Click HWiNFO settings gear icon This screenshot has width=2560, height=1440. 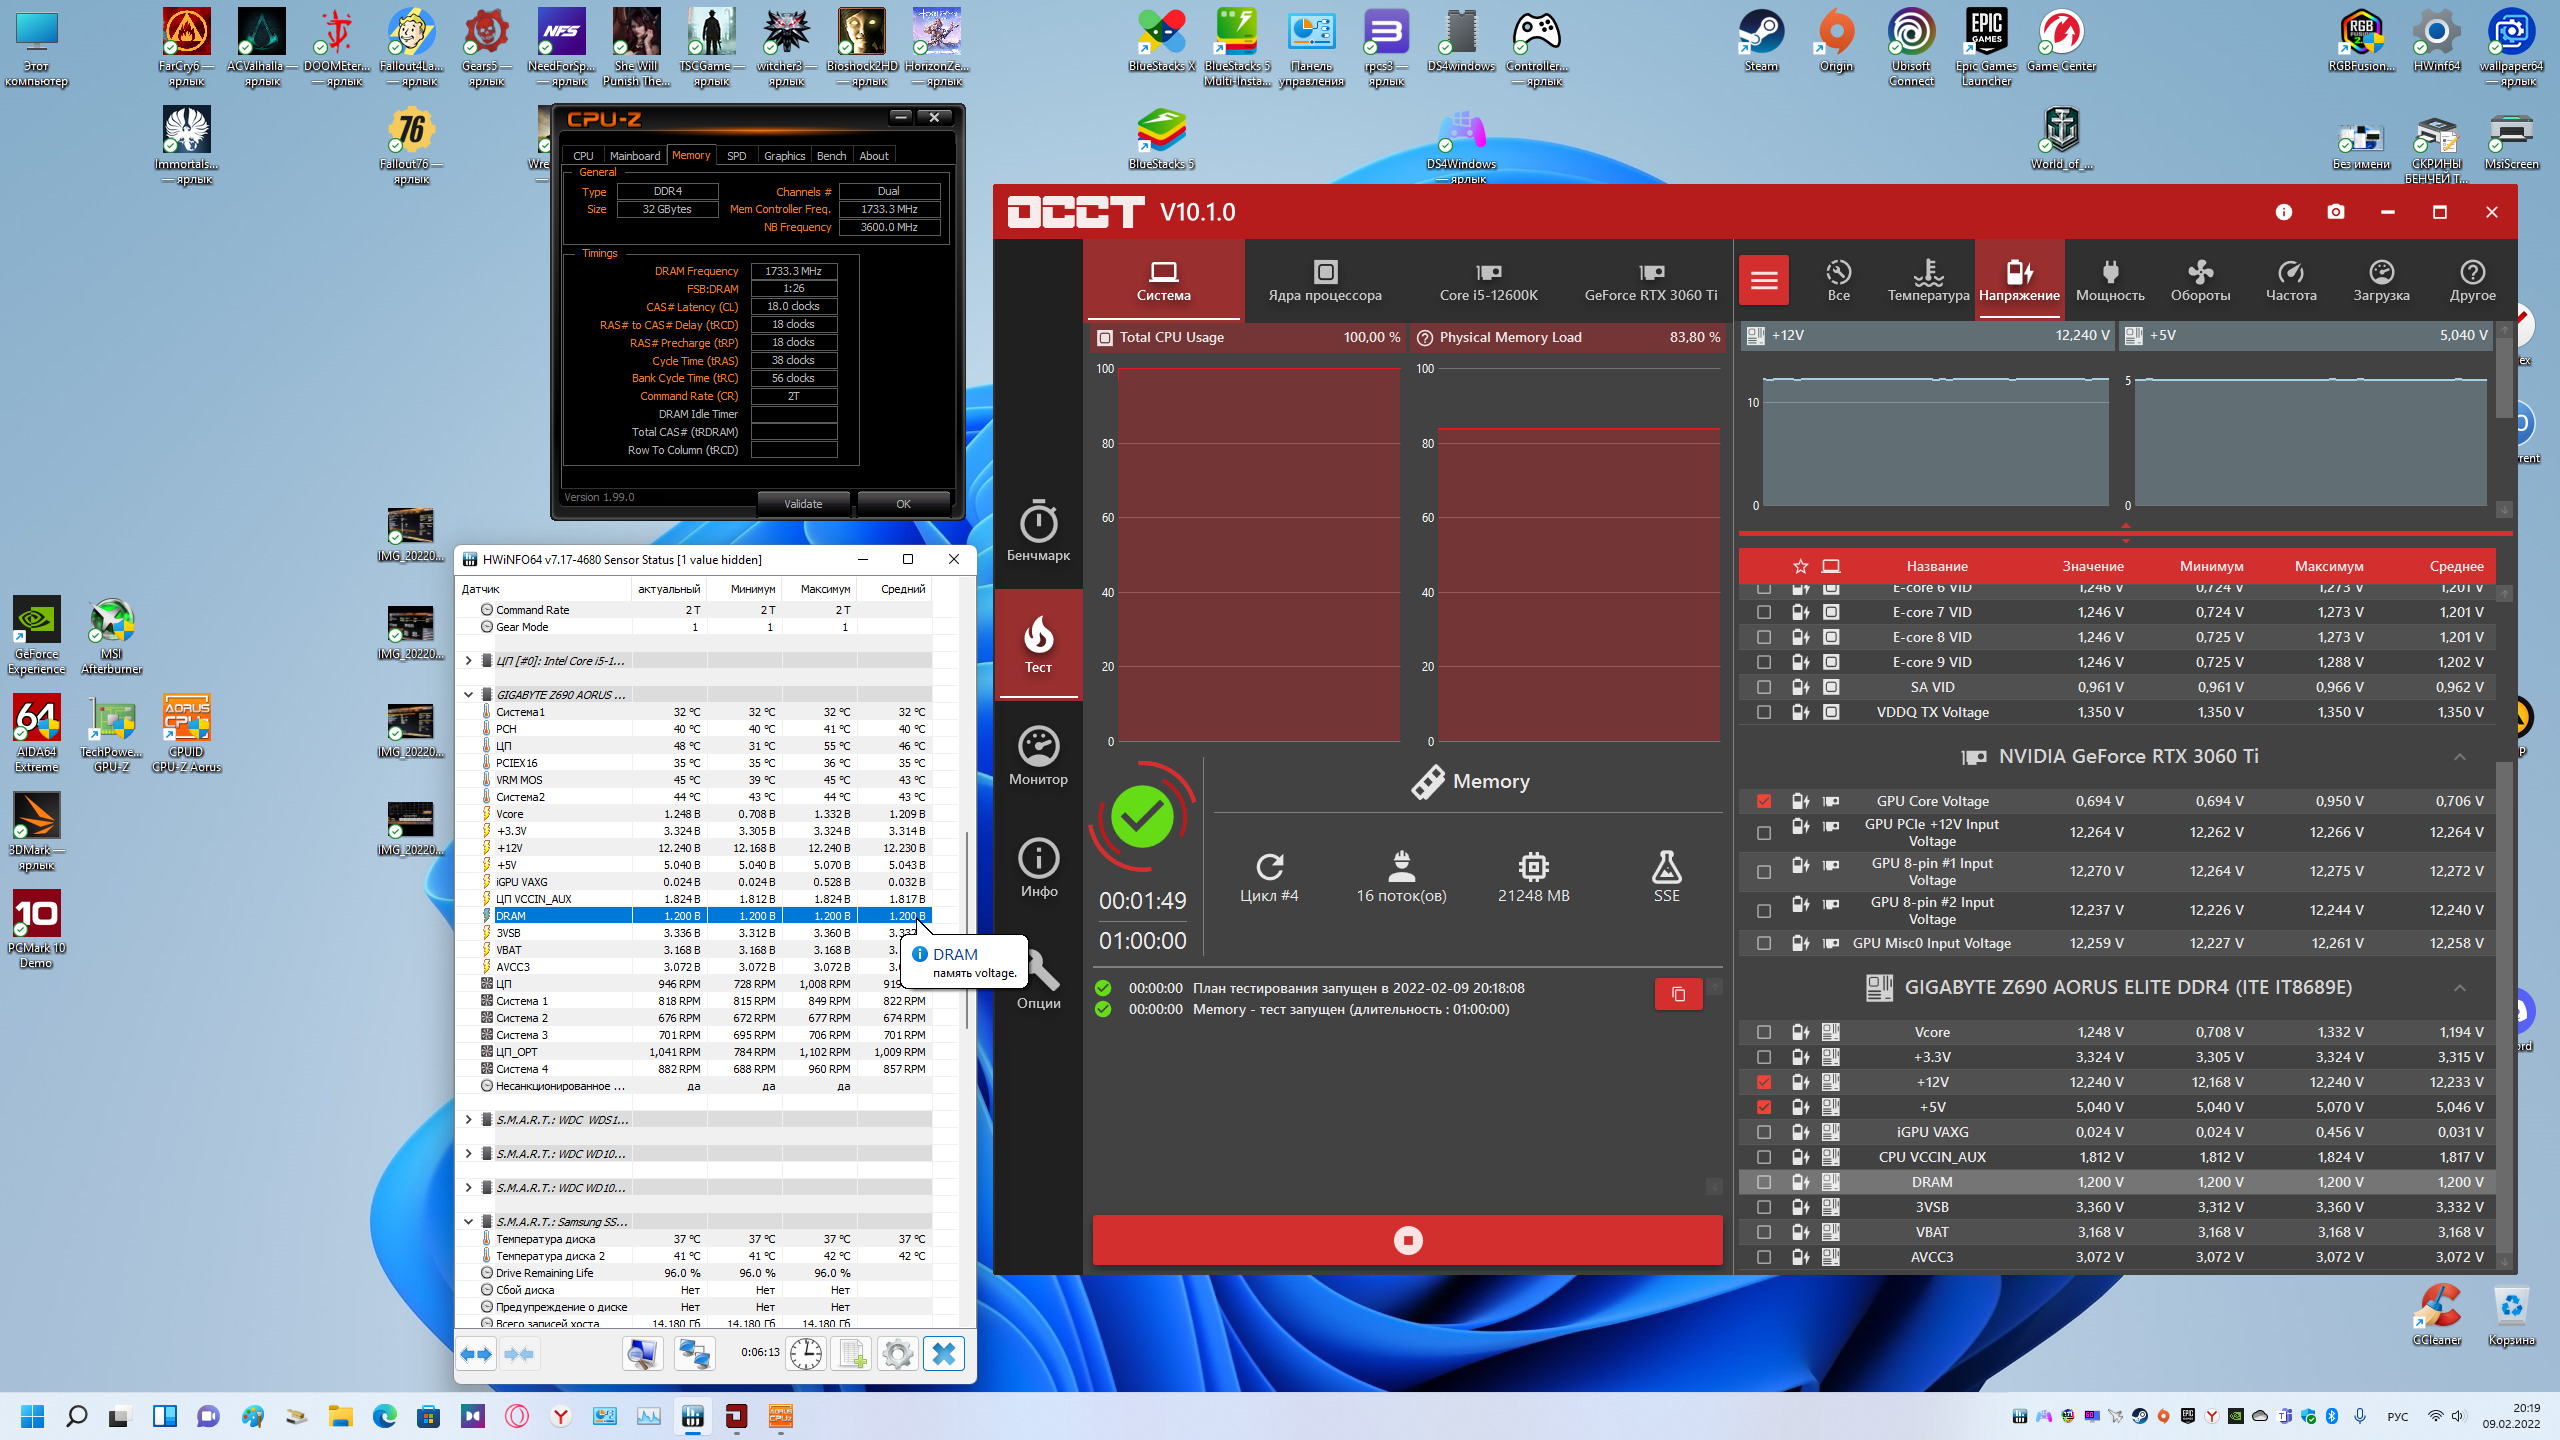tap(897, 1354)
